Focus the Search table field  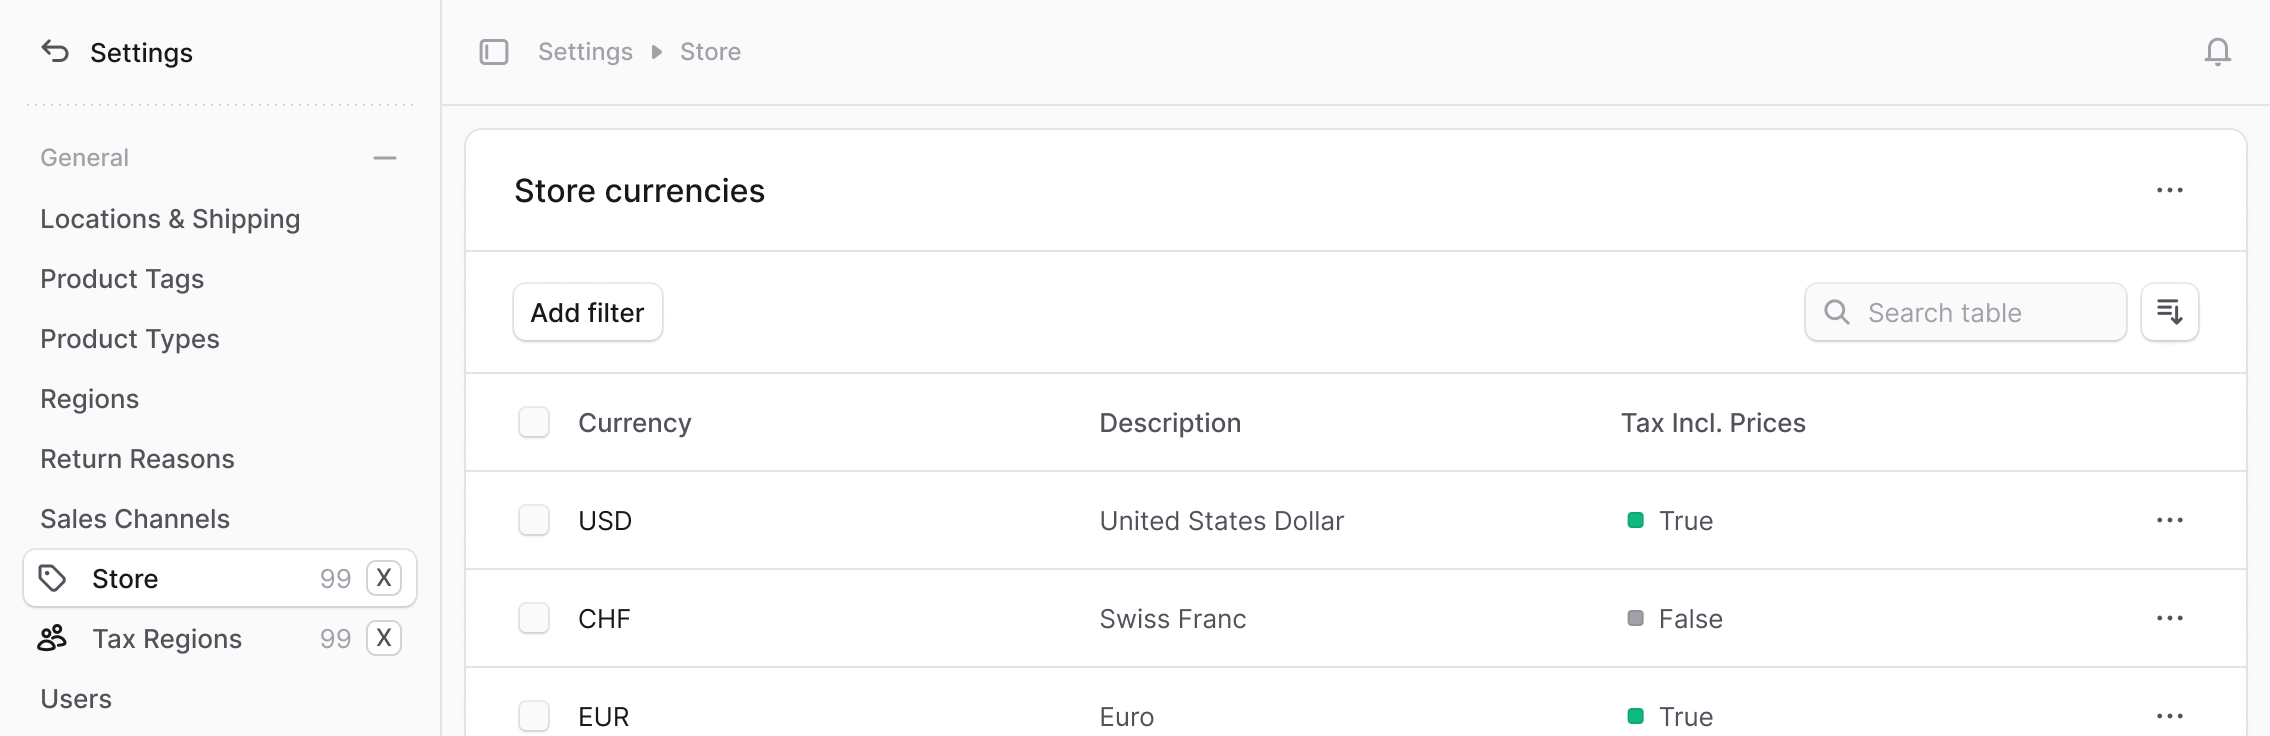click(1965, 312)
